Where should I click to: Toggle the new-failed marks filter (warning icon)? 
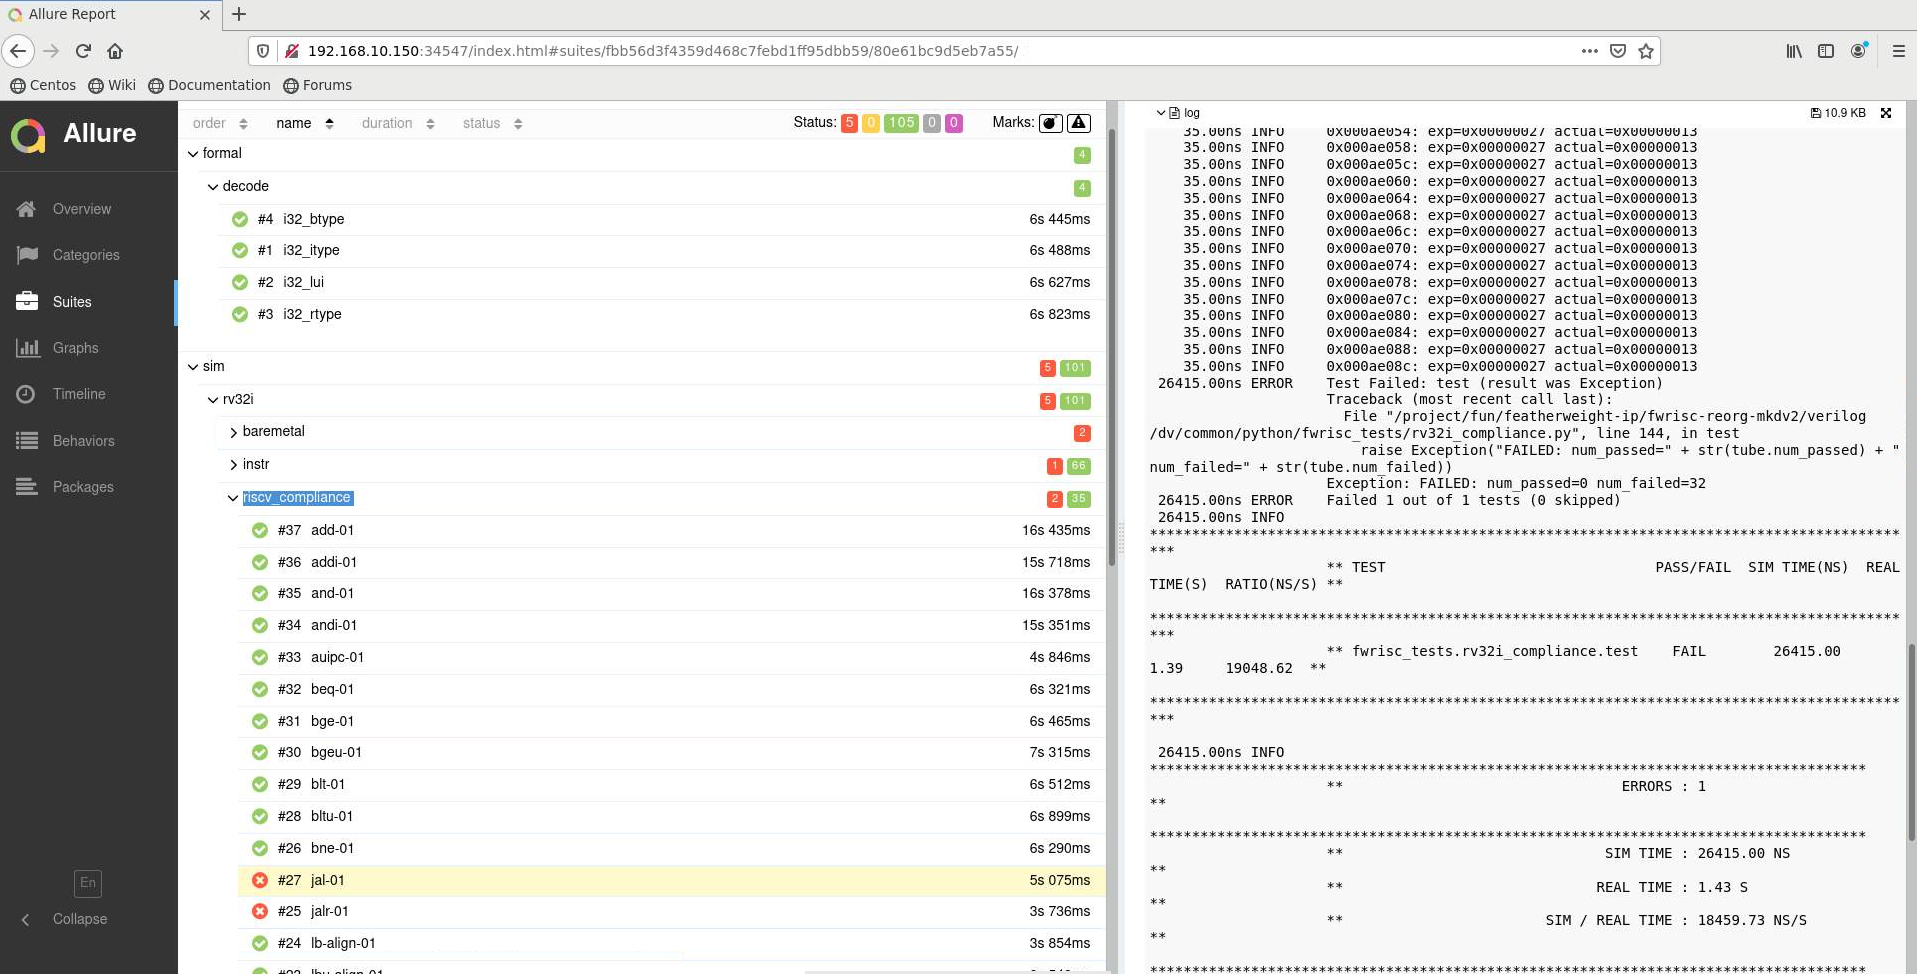pos(1079,123)
